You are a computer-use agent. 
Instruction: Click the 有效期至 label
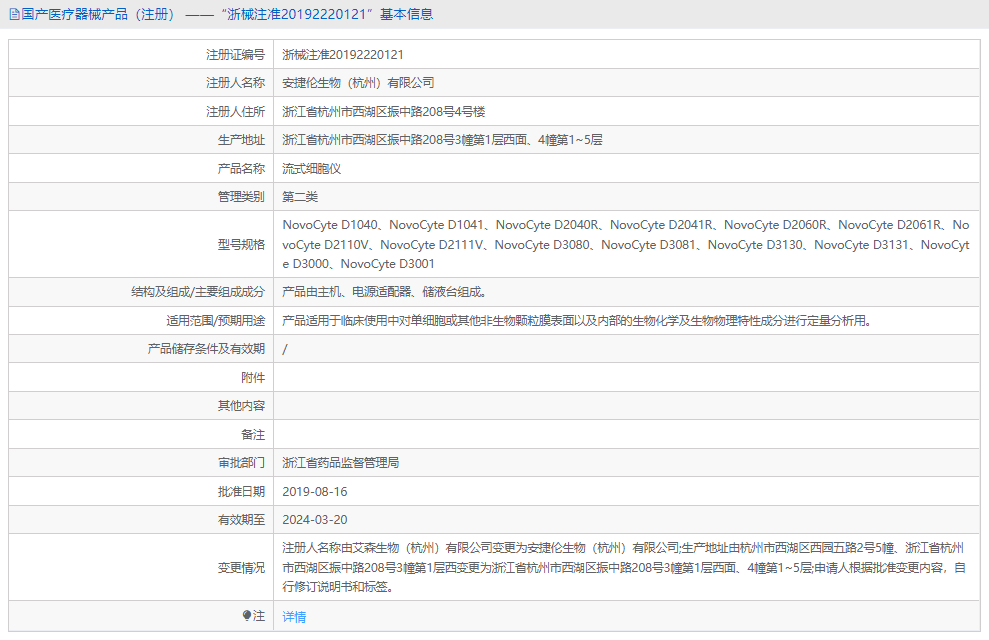(x=241, y=520)
